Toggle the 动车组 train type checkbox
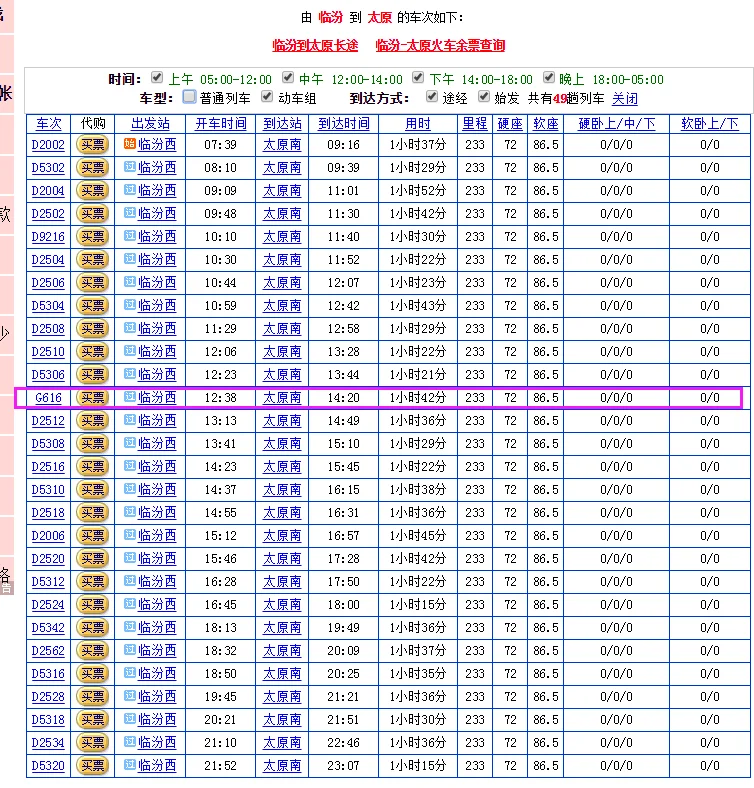 pyautogui.click(x=267, y=96)
